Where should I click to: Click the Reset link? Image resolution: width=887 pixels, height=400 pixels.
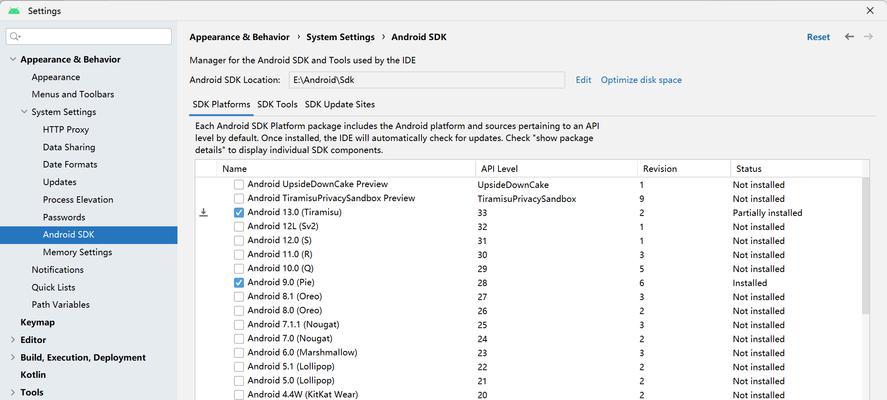tap(818, 37)
